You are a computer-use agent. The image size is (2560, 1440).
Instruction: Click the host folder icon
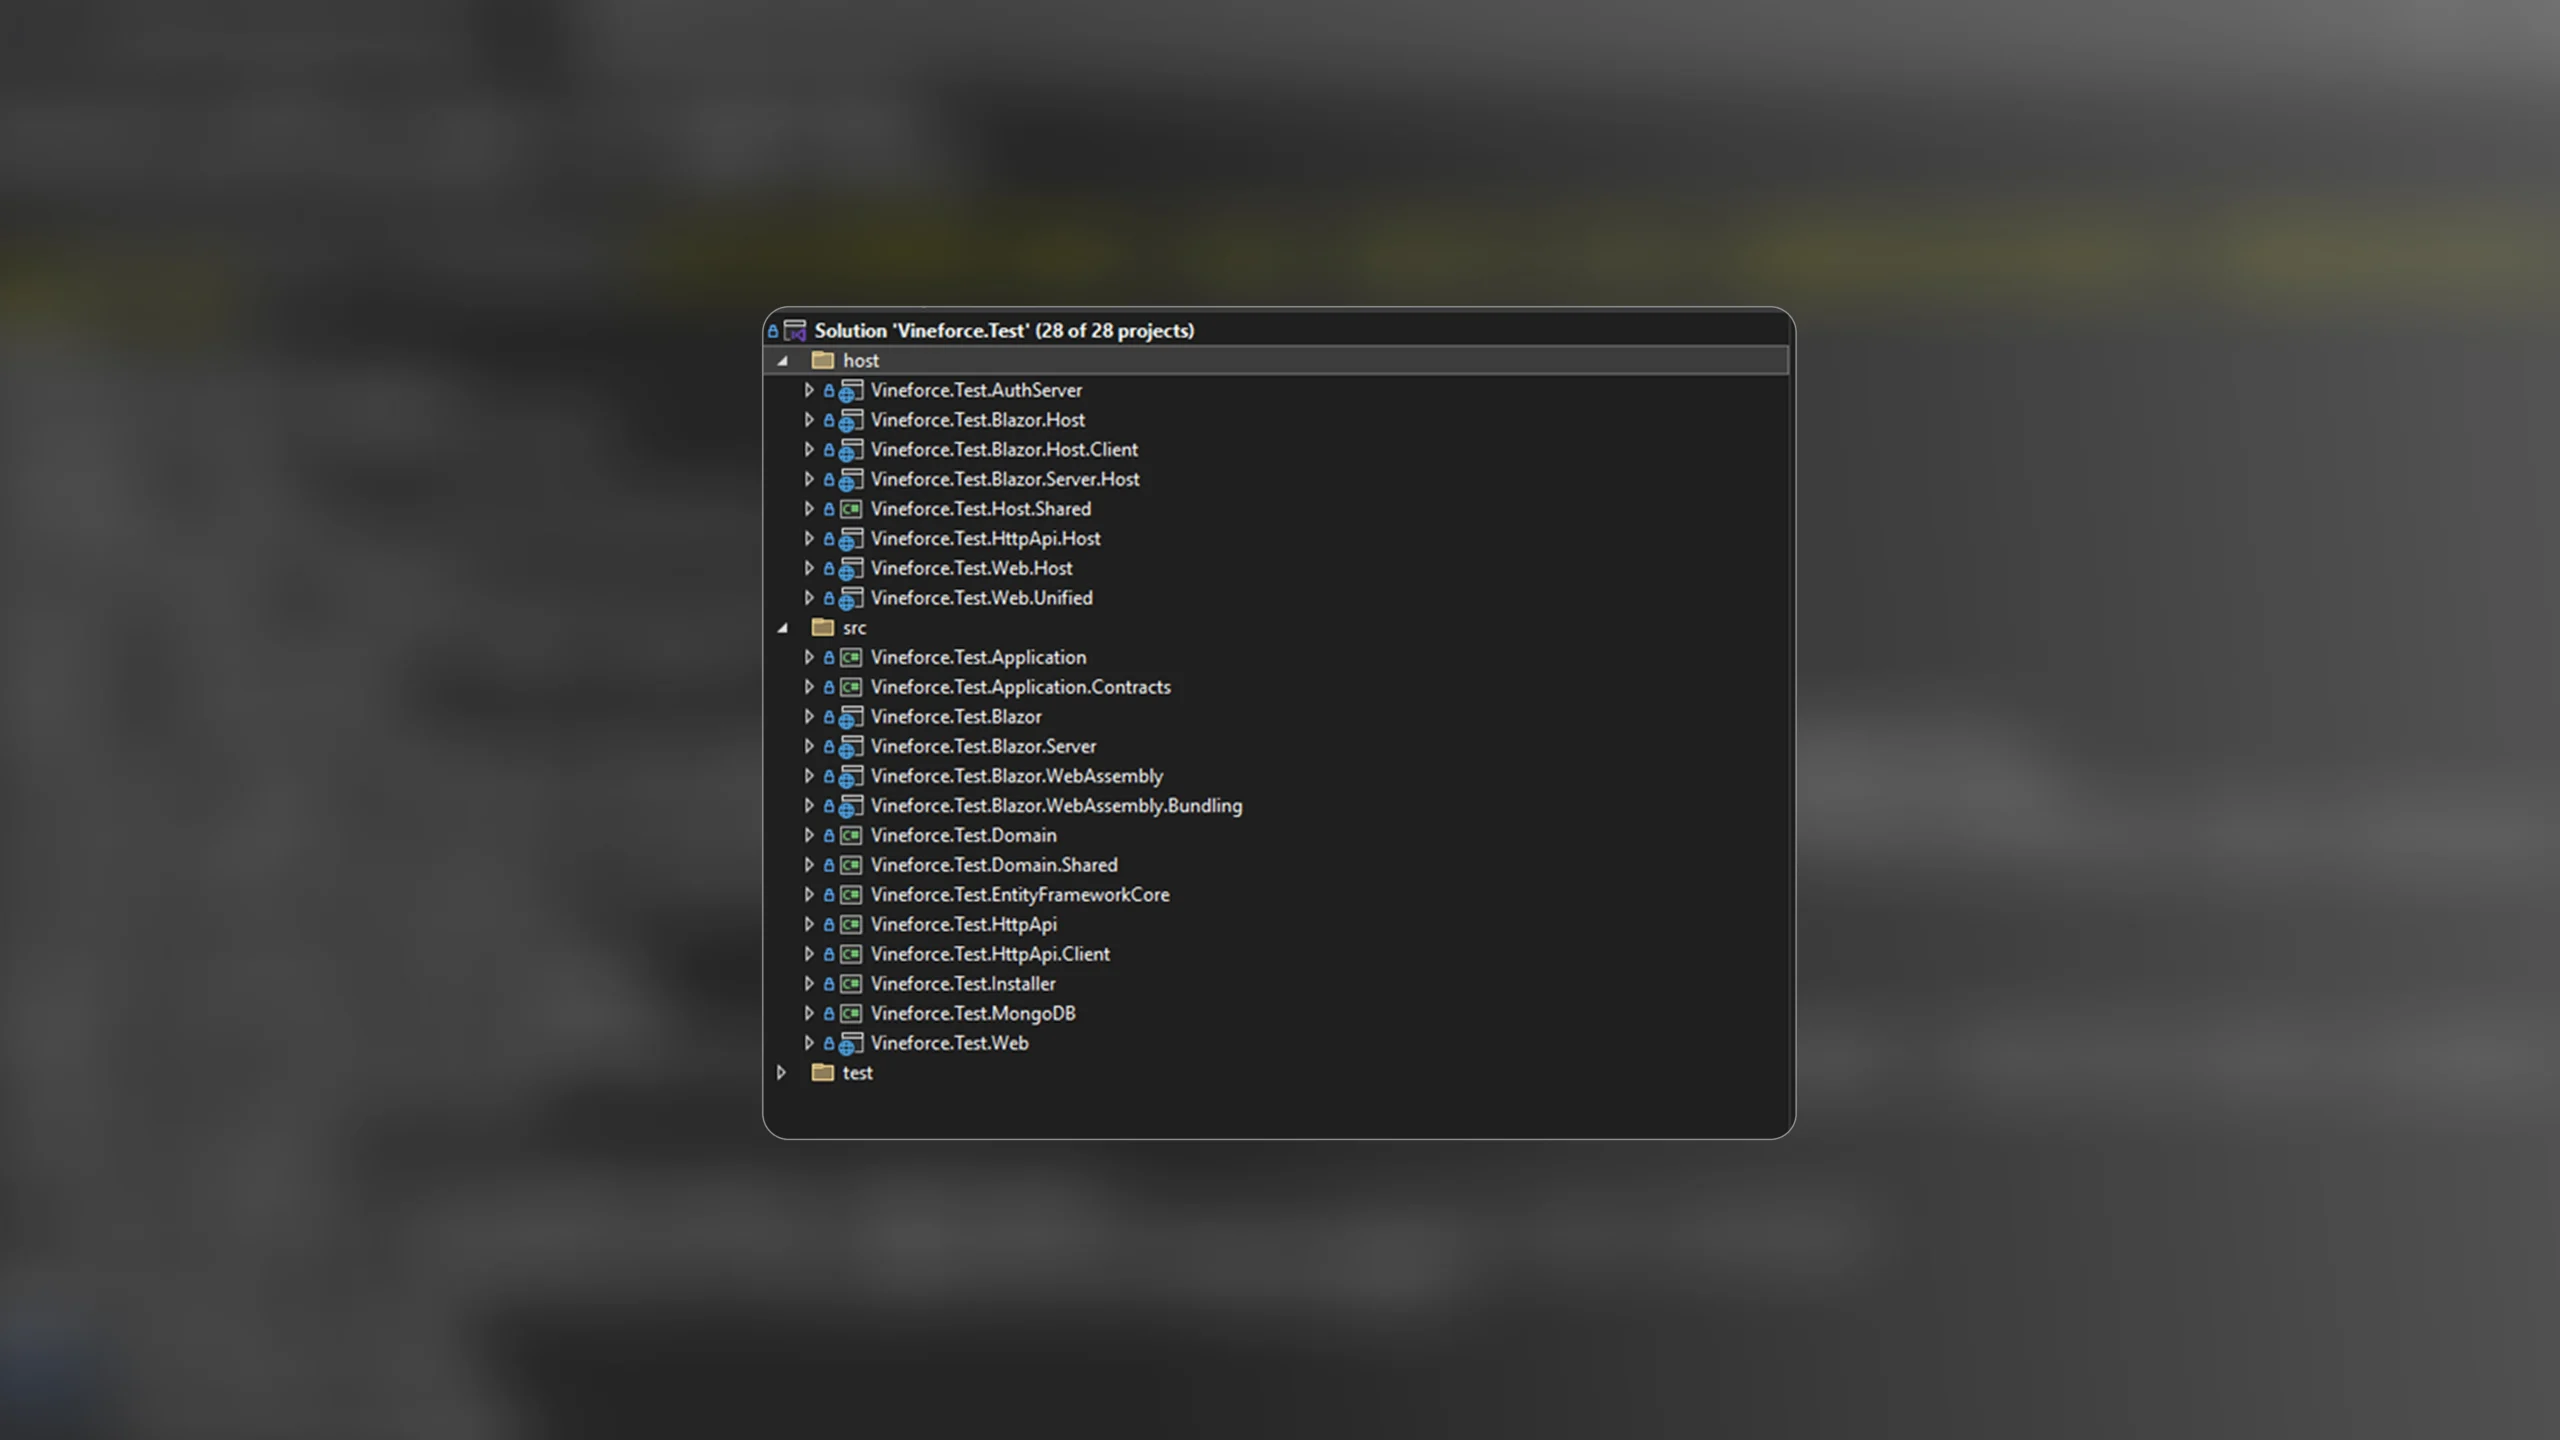(823, 360)
